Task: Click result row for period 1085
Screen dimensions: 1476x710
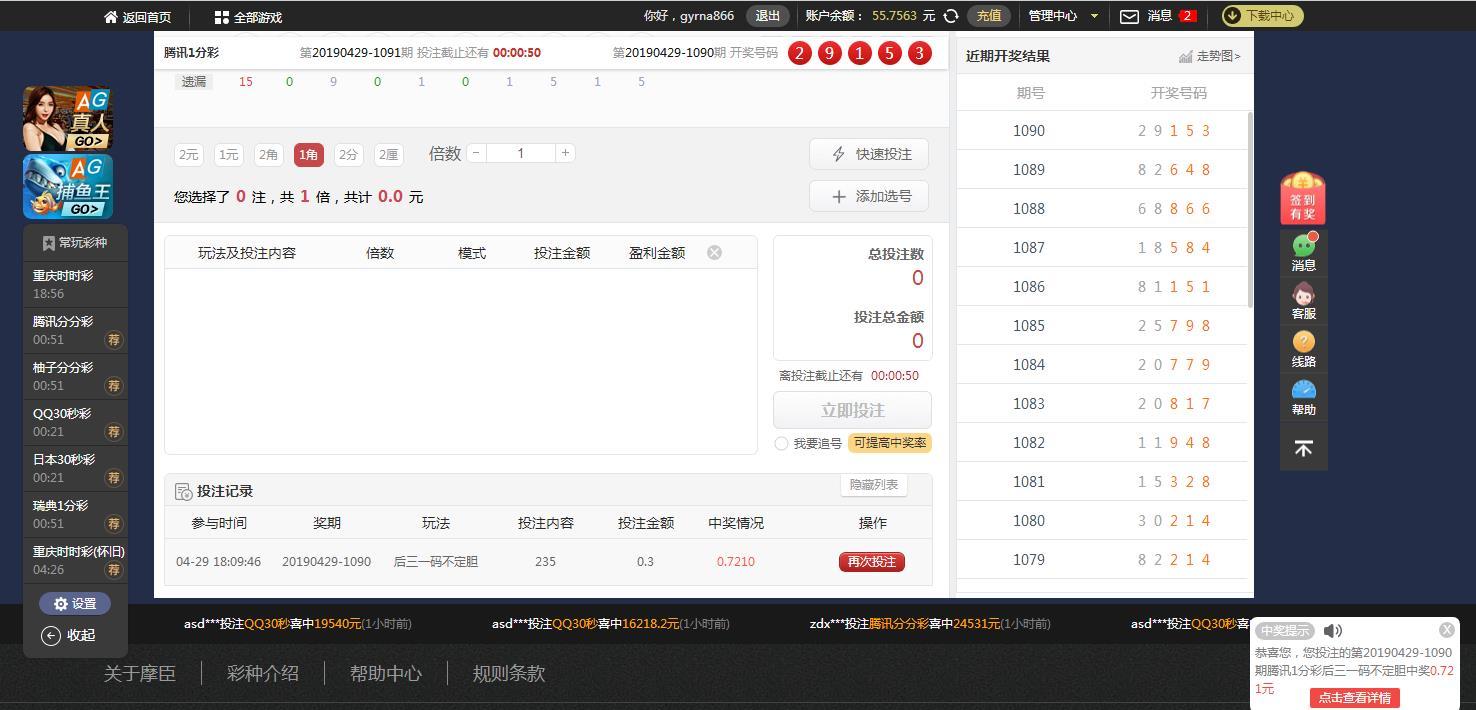Action: (x=1102, y=326)
